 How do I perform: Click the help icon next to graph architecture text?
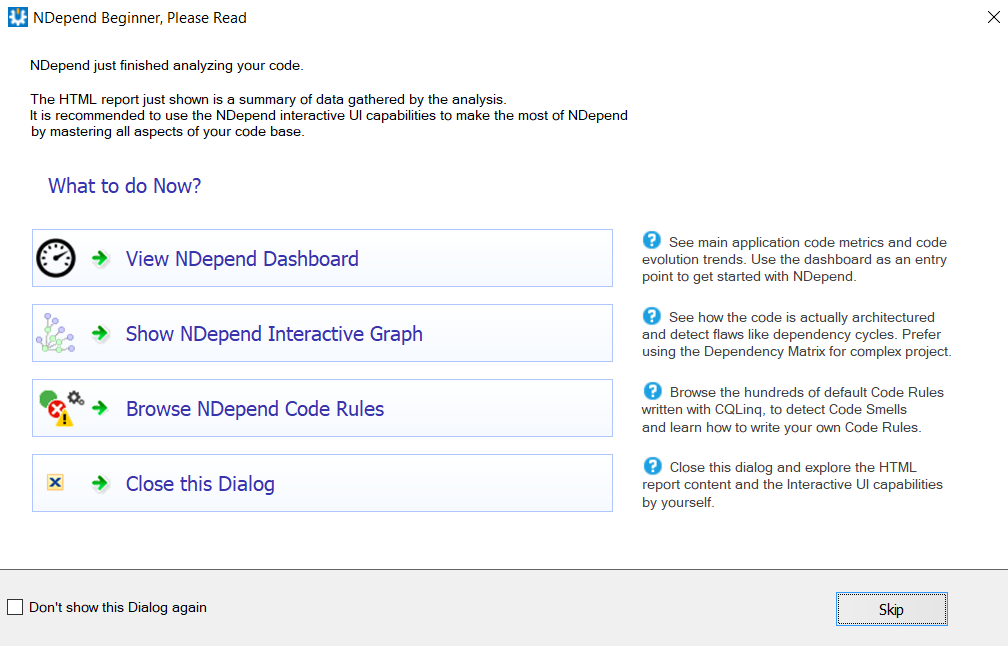[x=651, y=316]
